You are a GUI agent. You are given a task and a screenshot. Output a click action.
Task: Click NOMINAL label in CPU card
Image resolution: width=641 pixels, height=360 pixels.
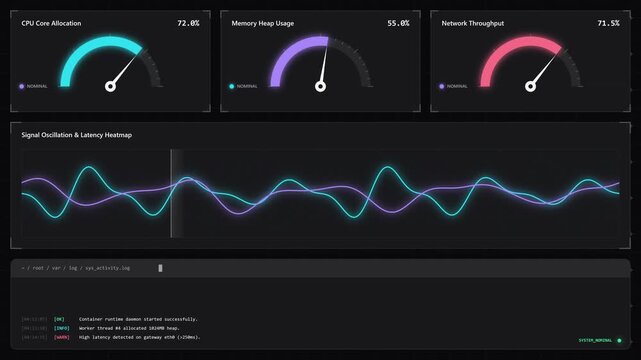coord(37,86)
